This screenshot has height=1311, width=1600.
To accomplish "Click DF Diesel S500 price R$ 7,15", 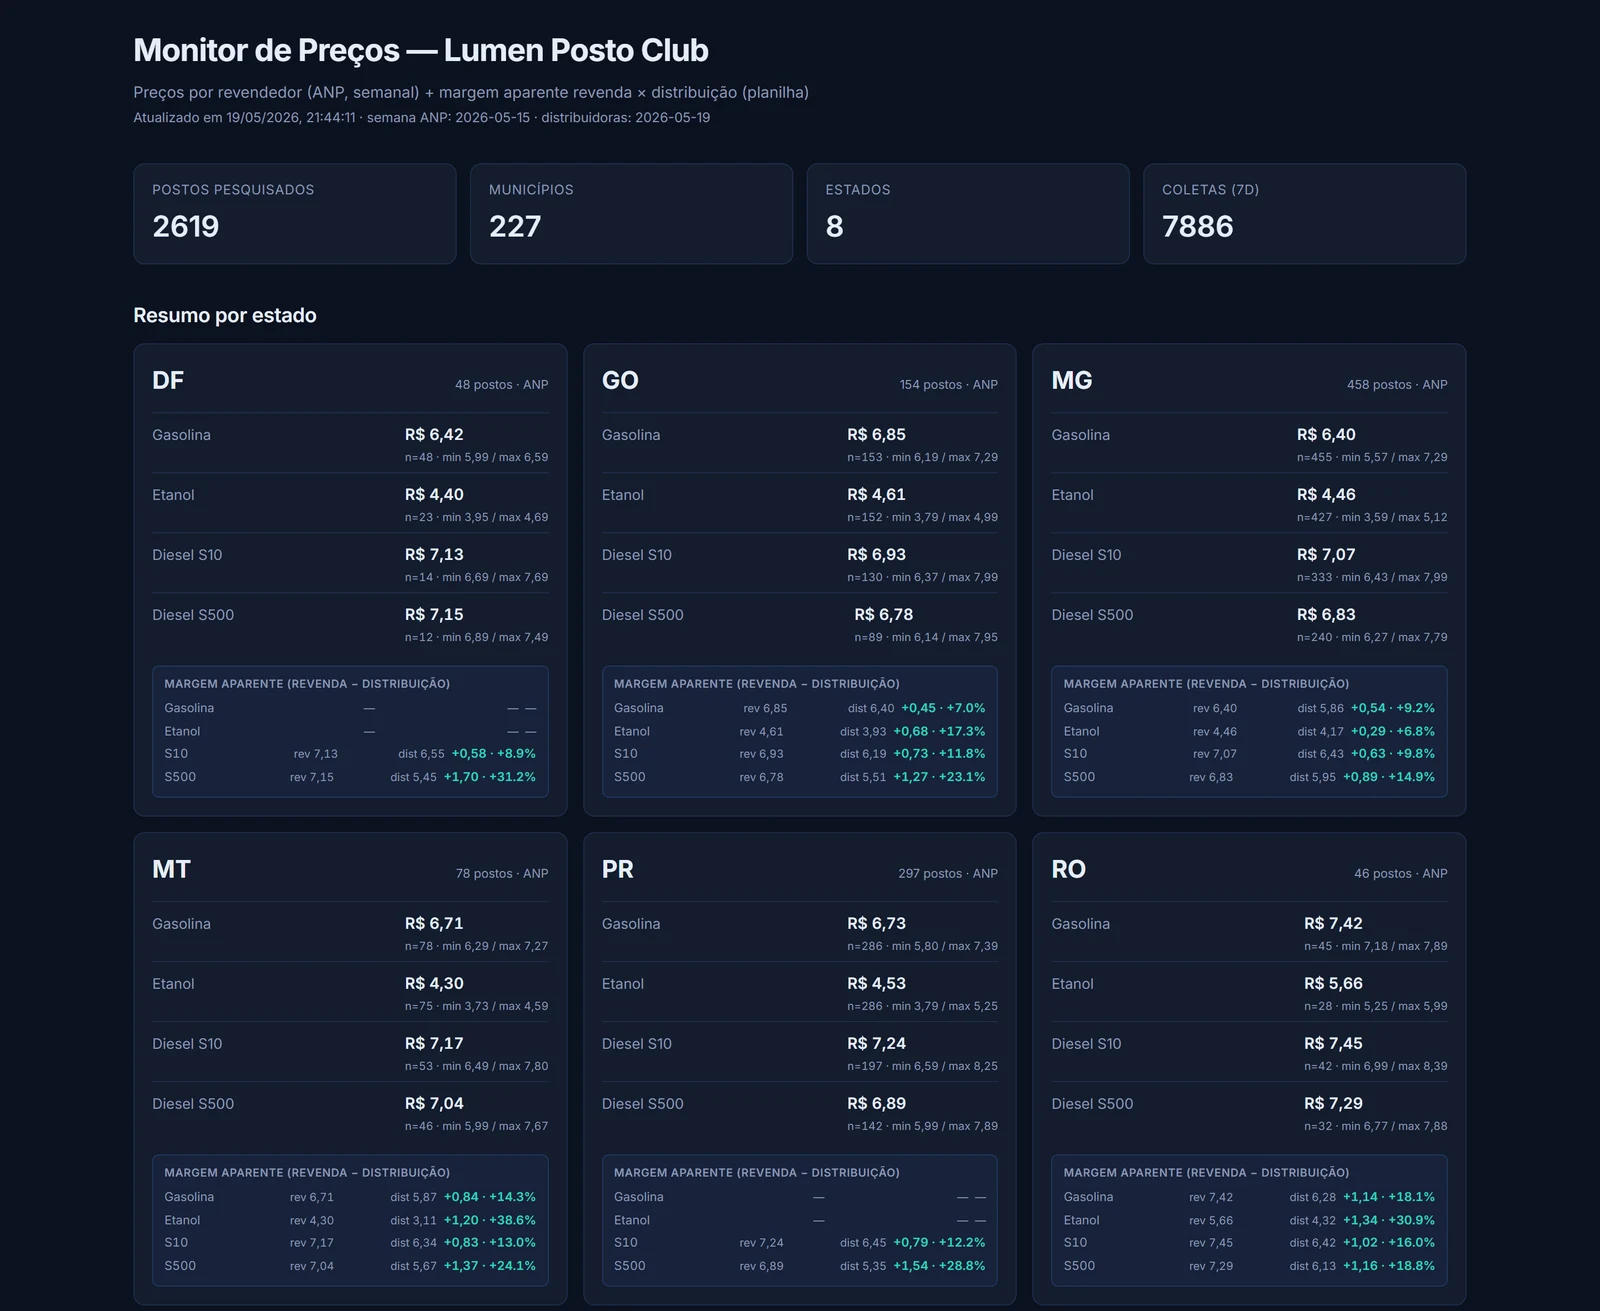I will pos(434,614).
